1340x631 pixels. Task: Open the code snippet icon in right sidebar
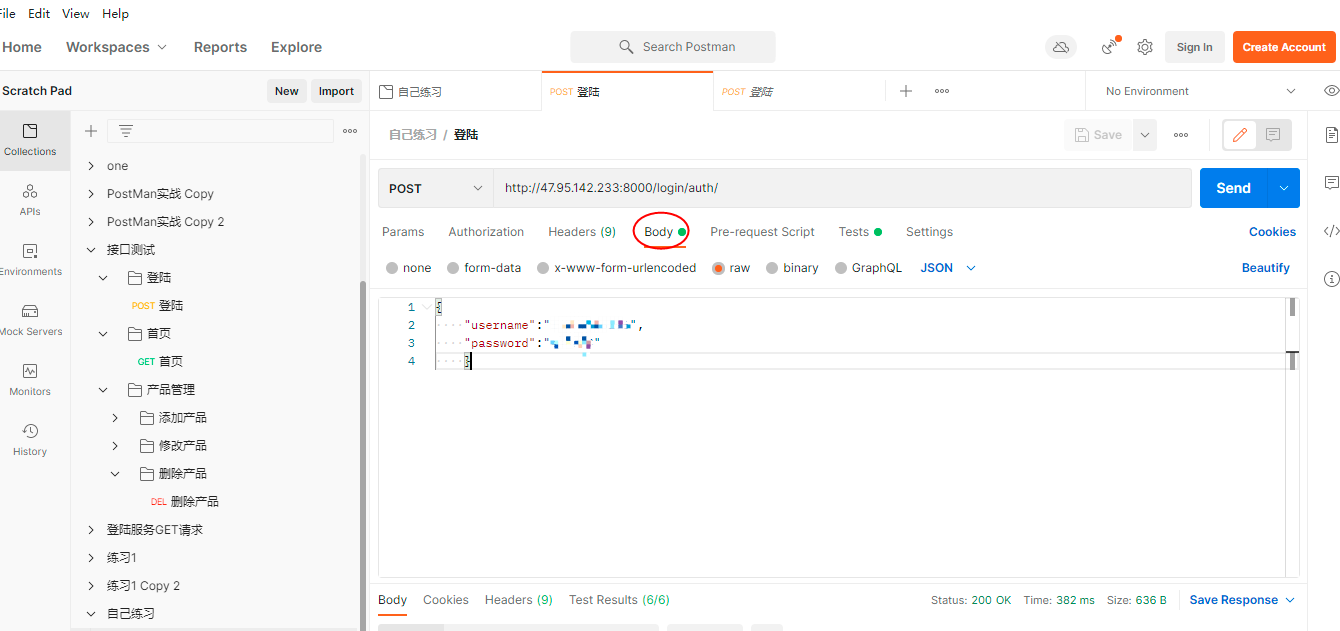click(1331, 231)
